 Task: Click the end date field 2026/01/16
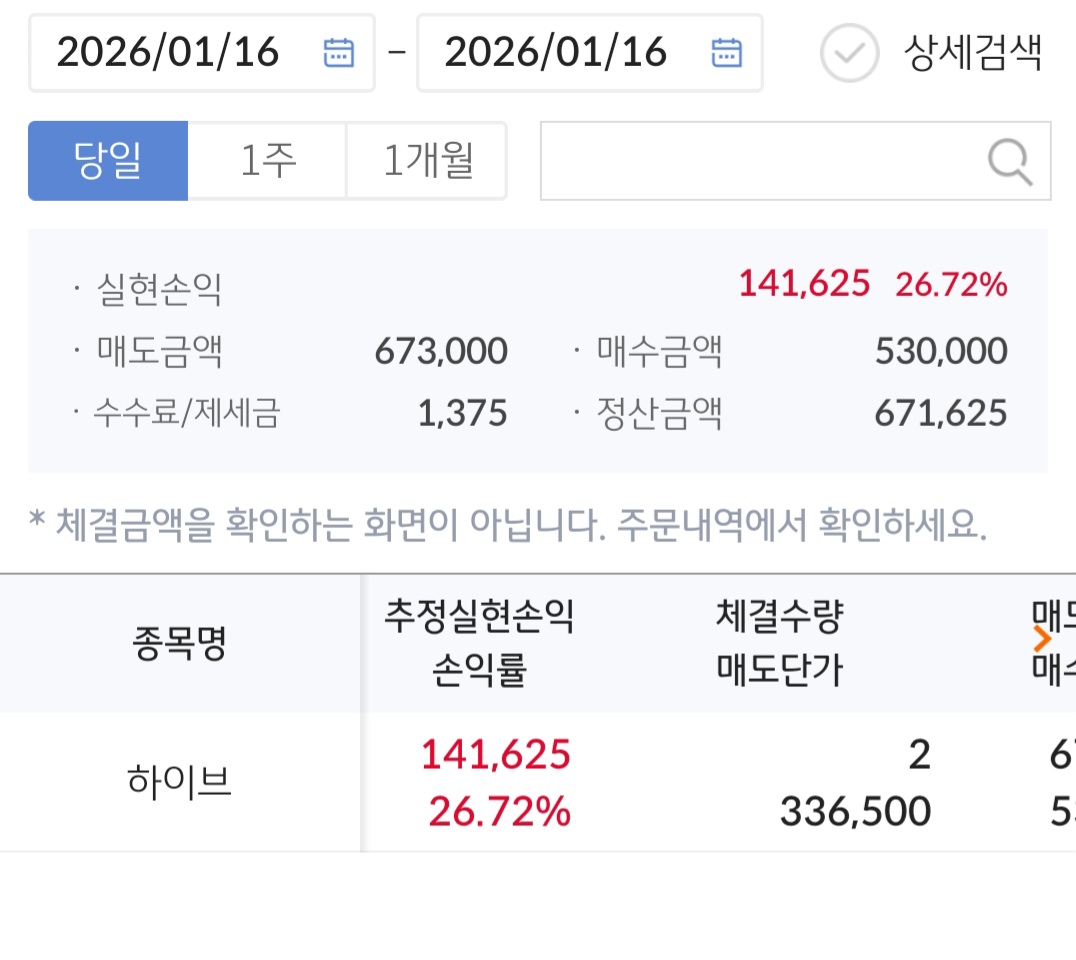pos(556,52)
